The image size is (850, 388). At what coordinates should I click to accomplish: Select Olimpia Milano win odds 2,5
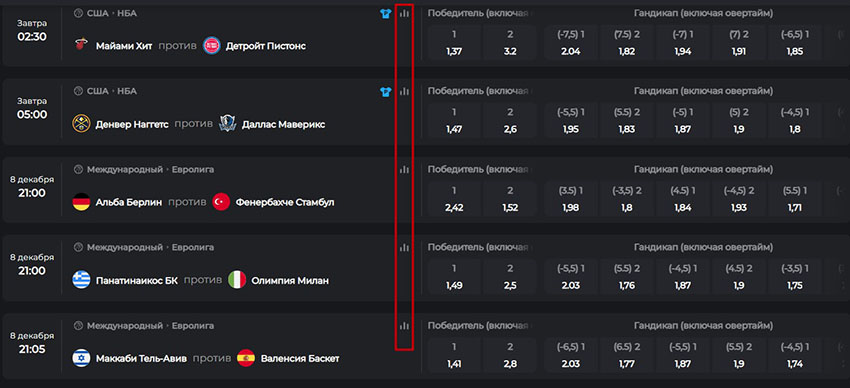[510, 278]
